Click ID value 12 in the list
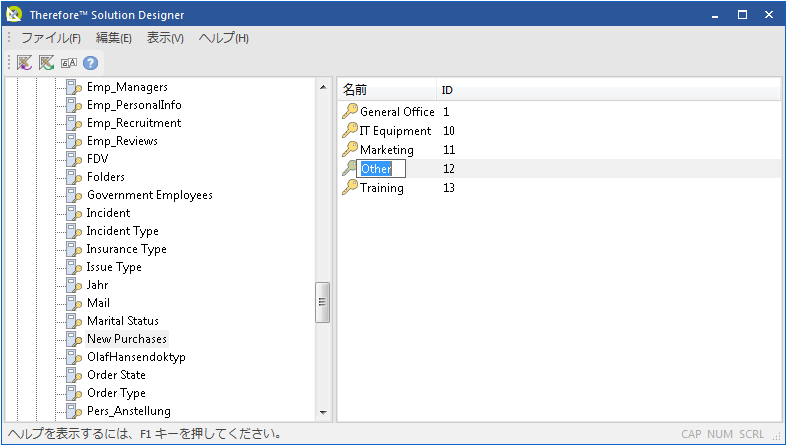The image size is (786, 446). click(449, 169)
